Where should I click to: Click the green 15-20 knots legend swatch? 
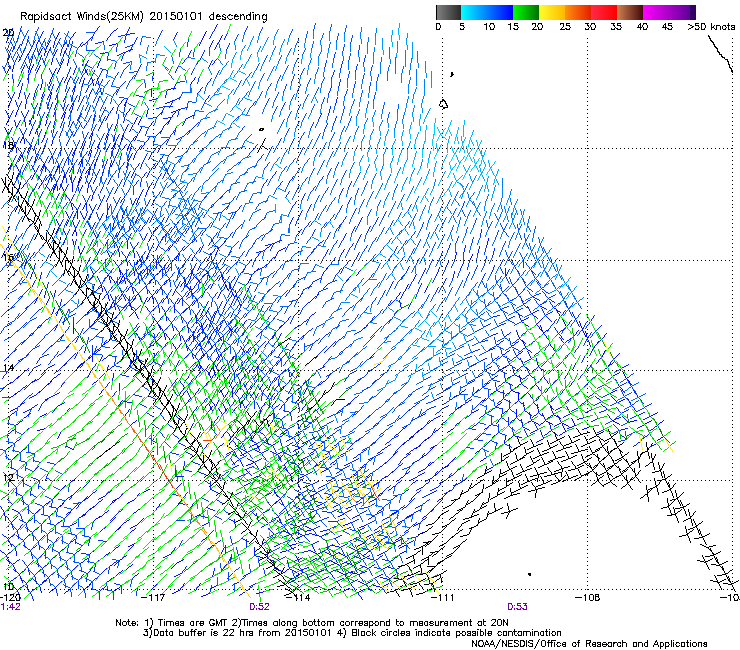point(526,12)
